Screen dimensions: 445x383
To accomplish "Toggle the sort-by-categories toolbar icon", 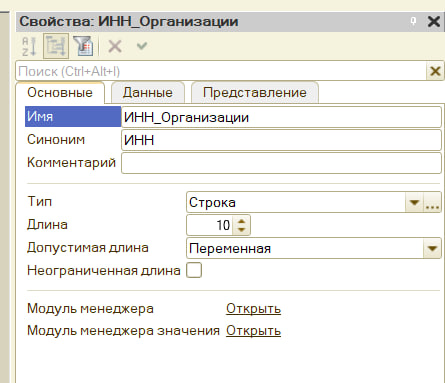I will 56,46.
